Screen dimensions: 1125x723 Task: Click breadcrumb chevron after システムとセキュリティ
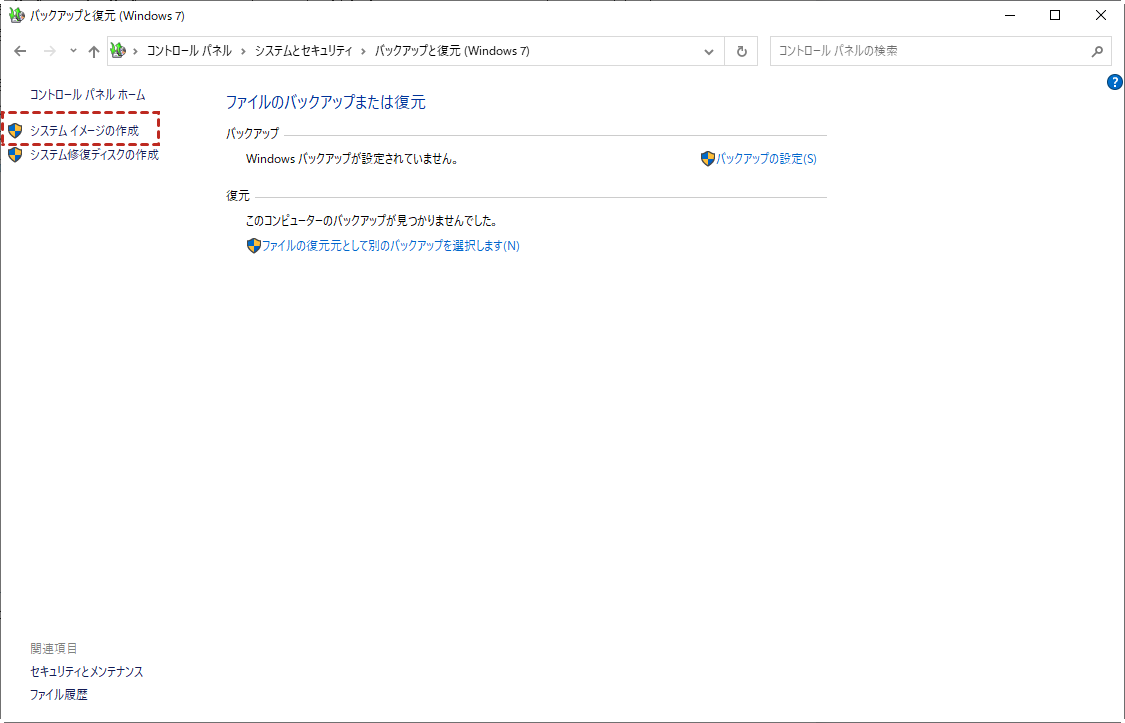point(364,51)
